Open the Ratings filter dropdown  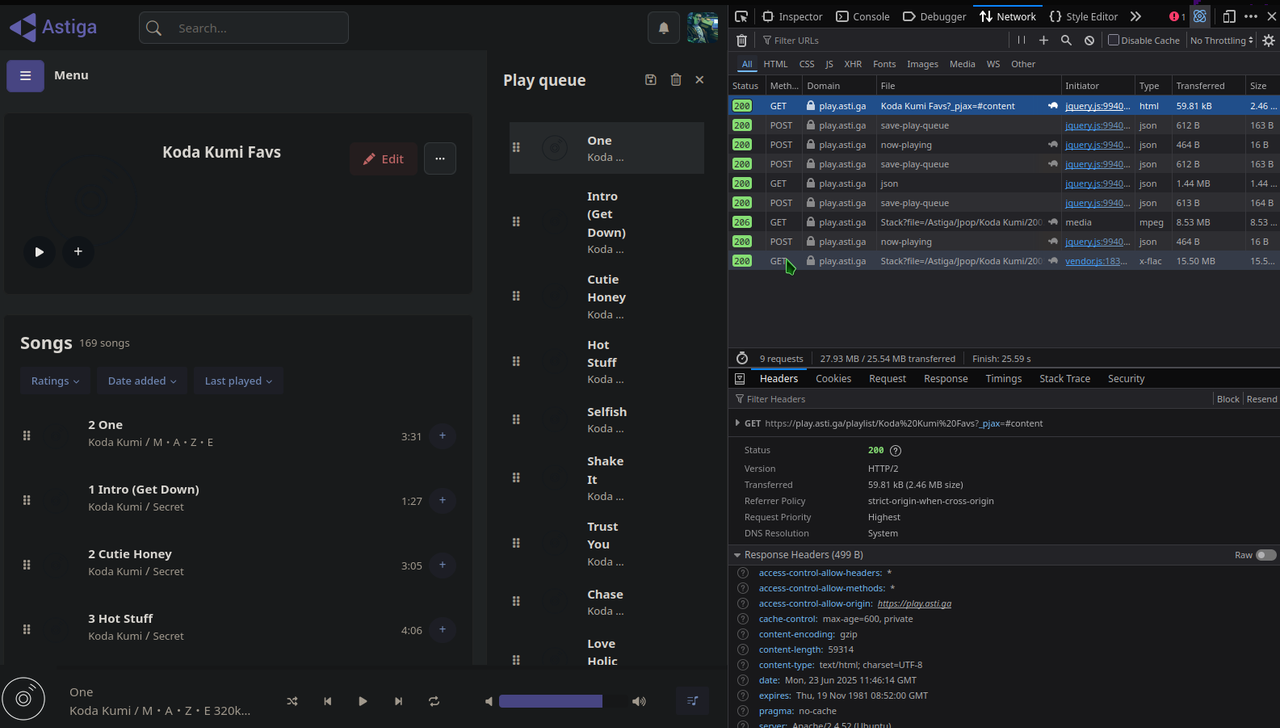coord(55,381)
